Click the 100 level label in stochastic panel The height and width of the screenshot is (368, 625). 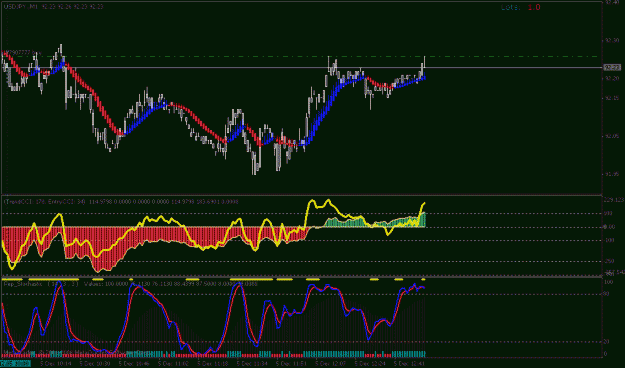tap(608, 282)
